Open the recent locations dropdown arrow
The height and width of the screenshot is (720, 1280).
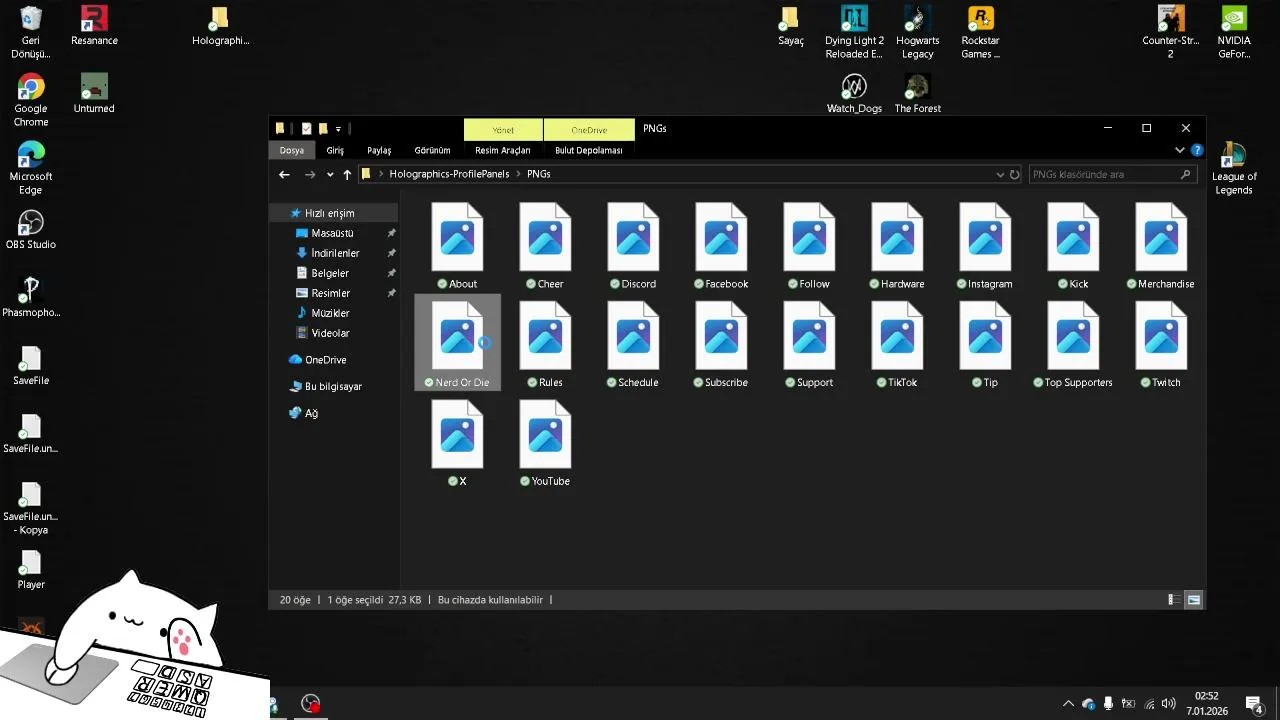tap(330, 174)
